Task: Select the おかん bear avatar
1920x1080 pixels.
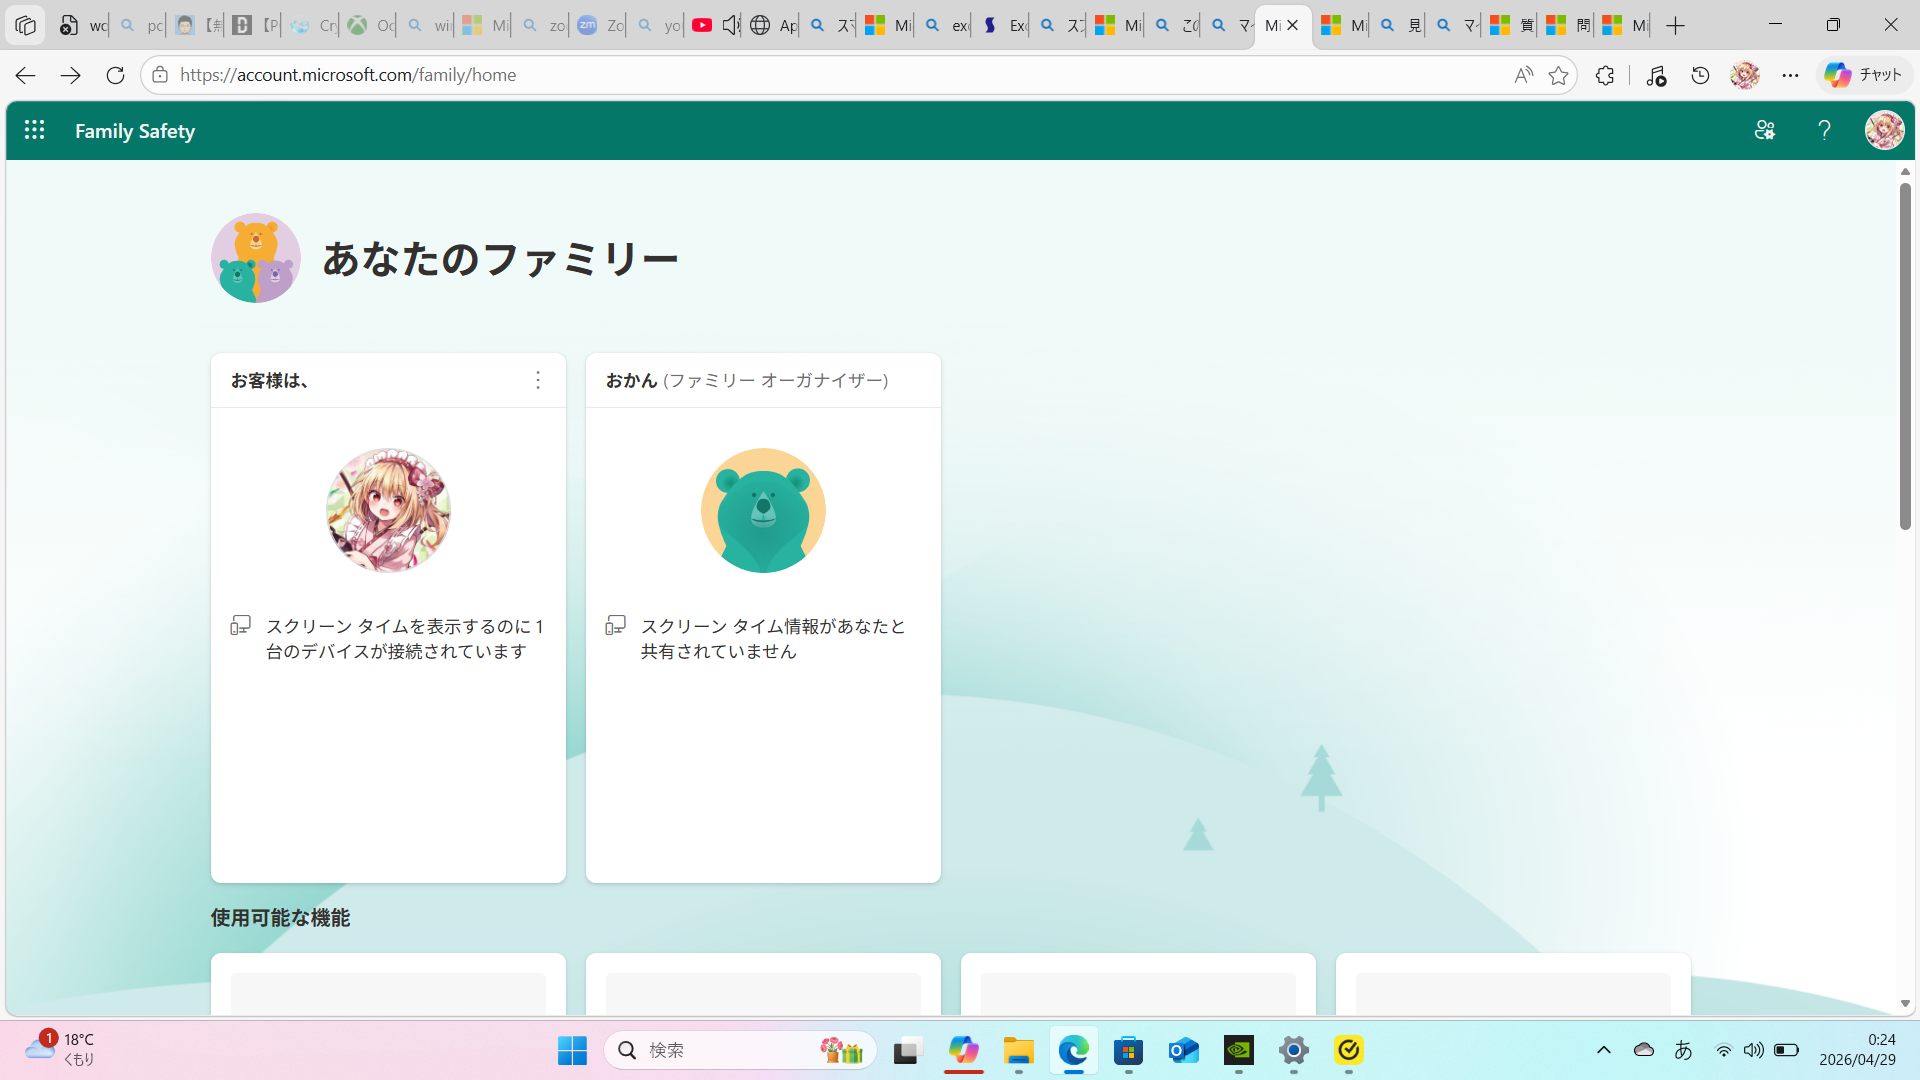Action: 763,510
